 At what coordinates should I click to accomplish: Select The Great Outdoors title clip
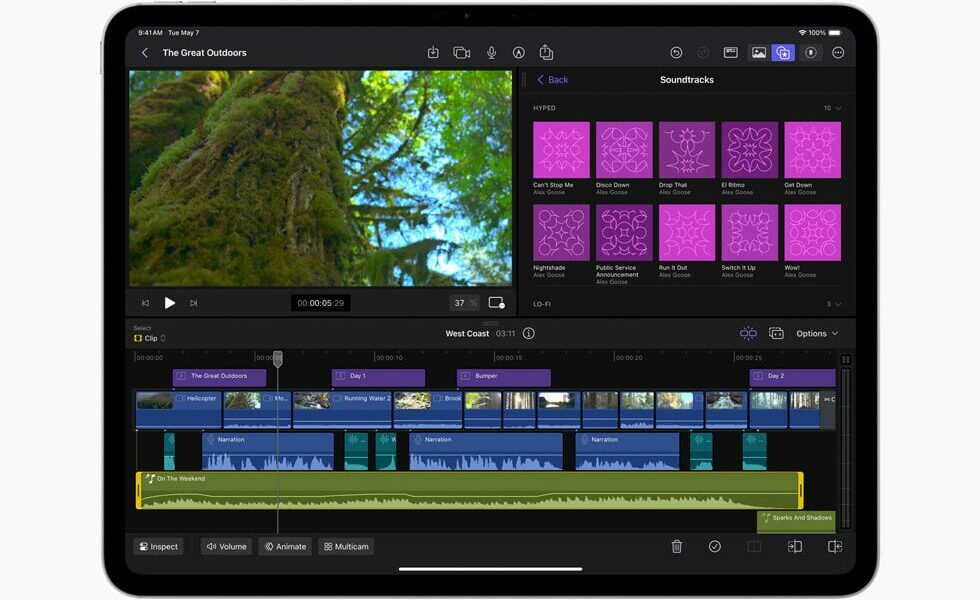coord(219,377)
